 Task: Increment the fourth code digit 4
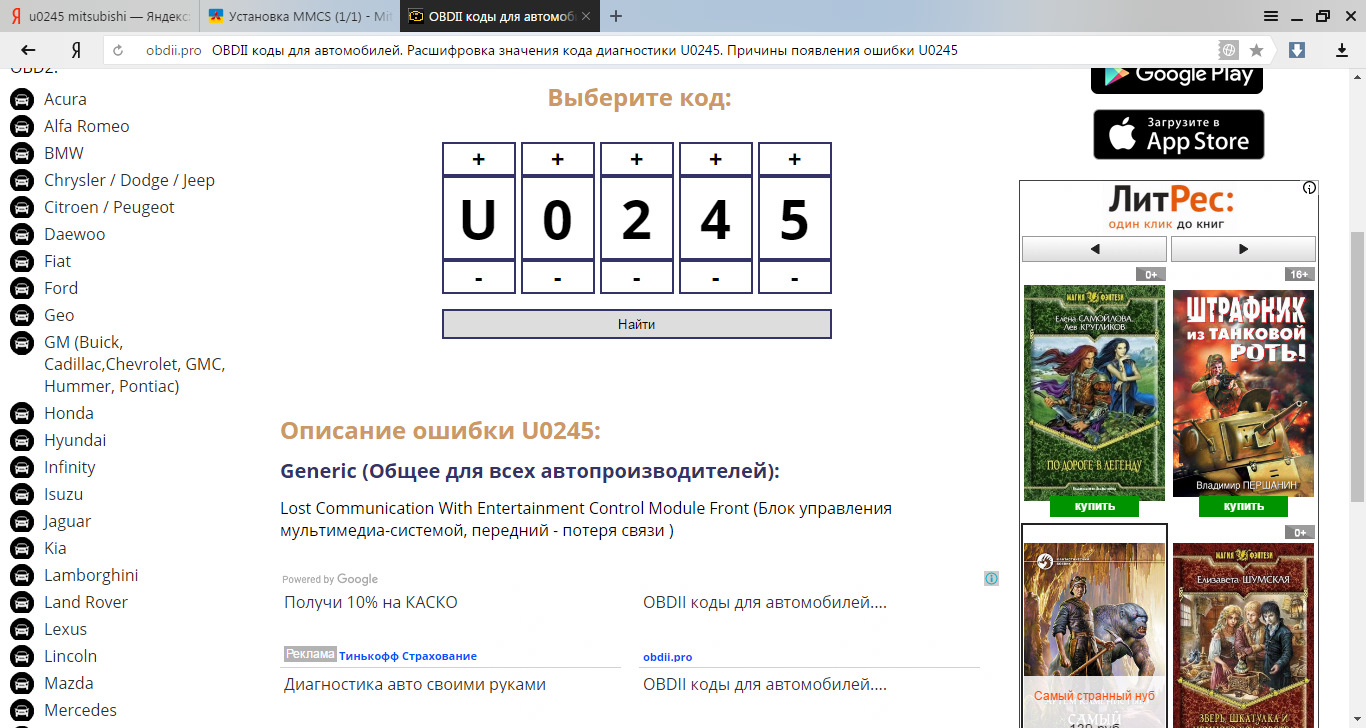pyautogui.click(x=716, y=159)
